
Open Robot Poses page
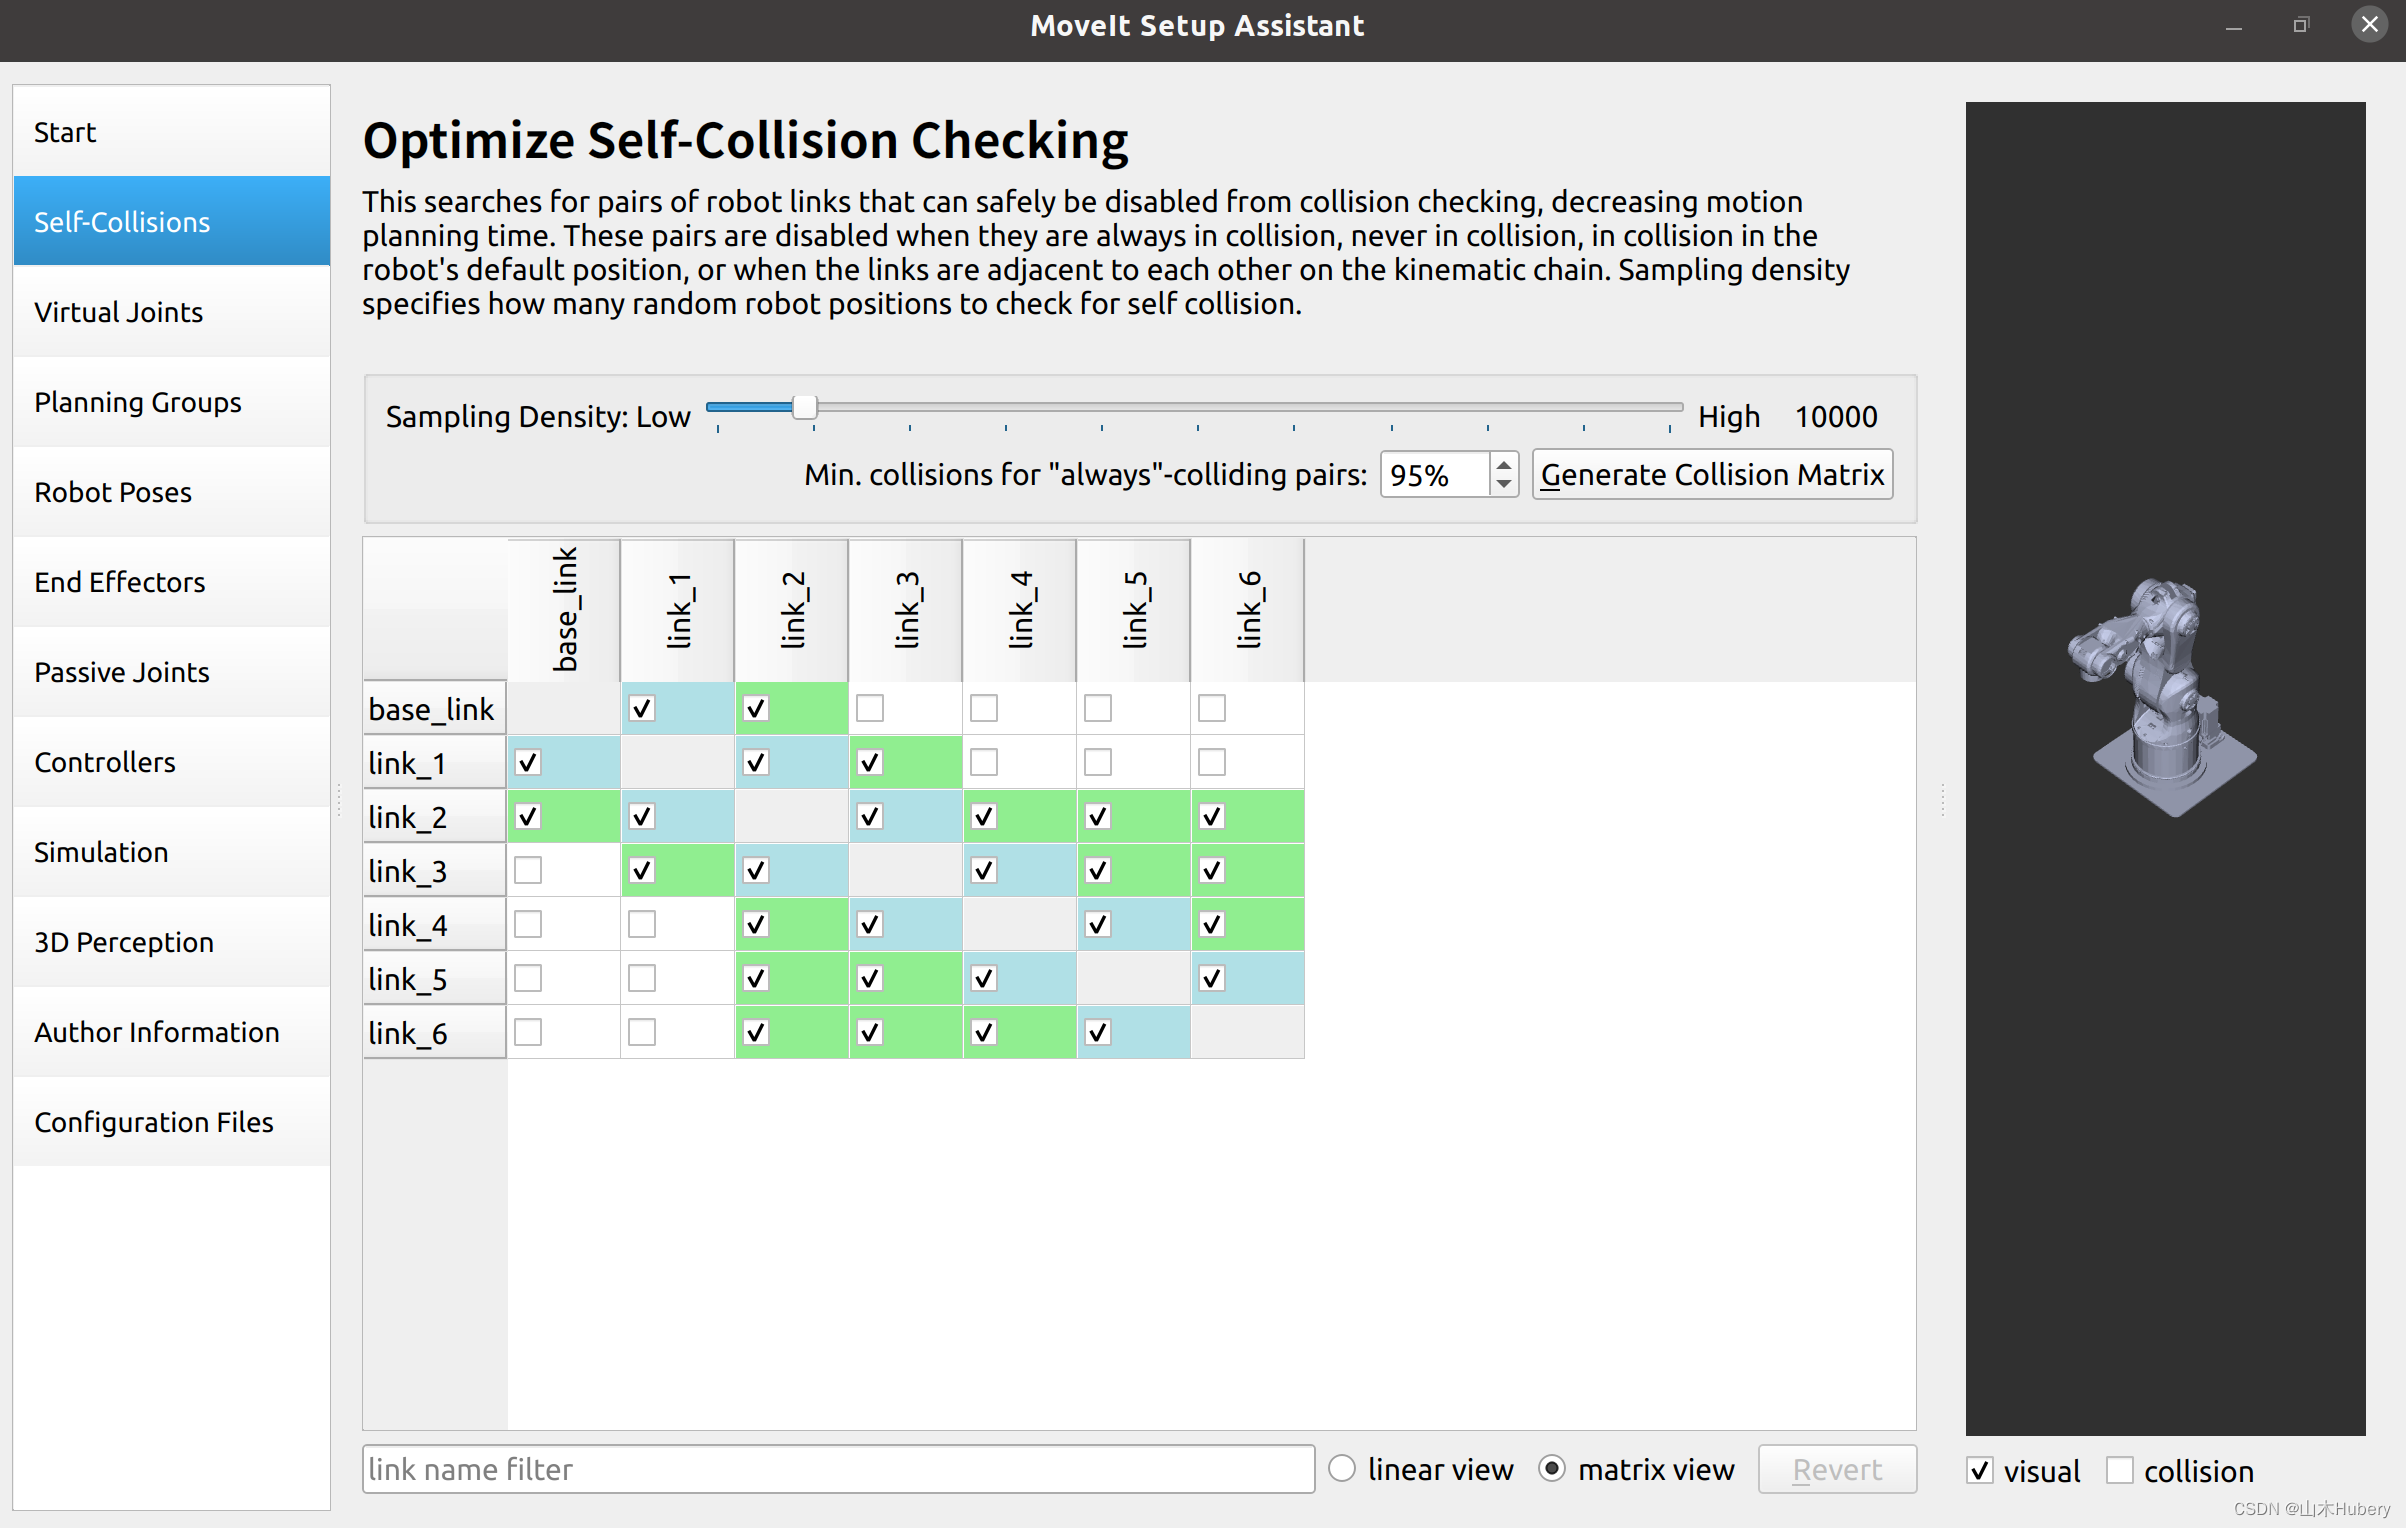pos(171,492)
